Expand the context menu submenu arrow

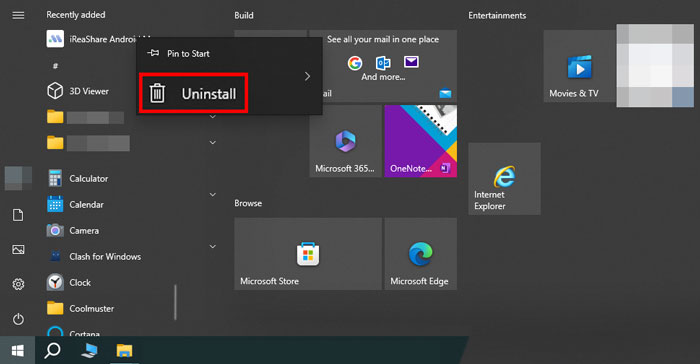307,76
